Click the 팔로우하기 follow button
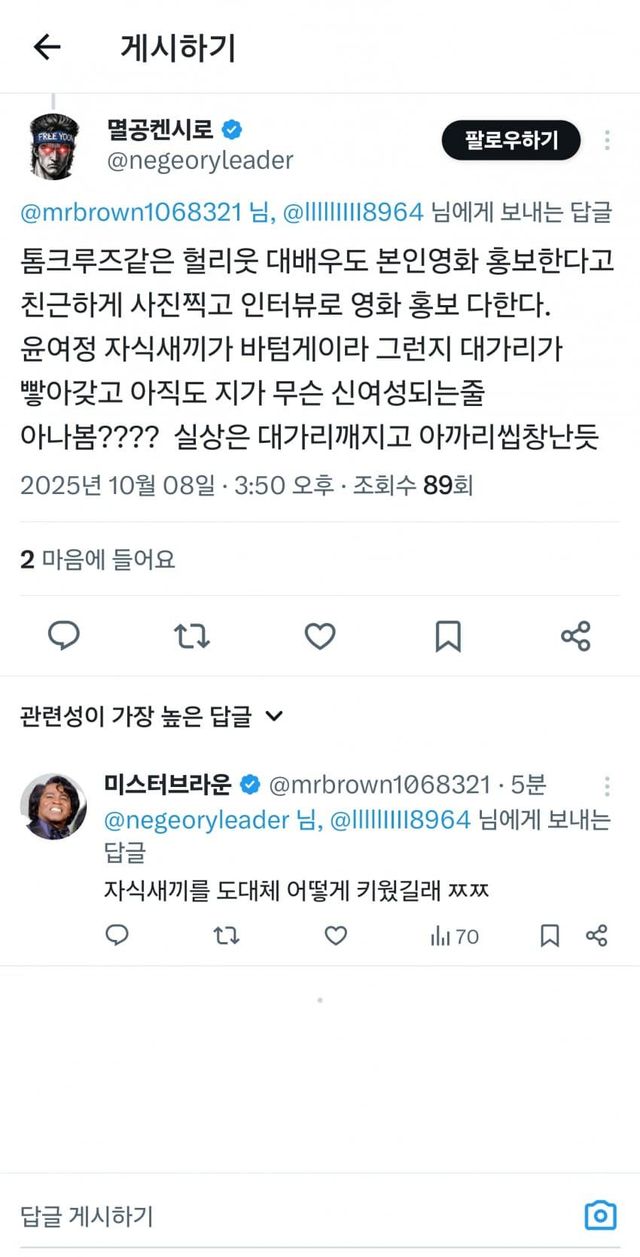The width and height of the screenshot is (640, 1257). point(510,140)
